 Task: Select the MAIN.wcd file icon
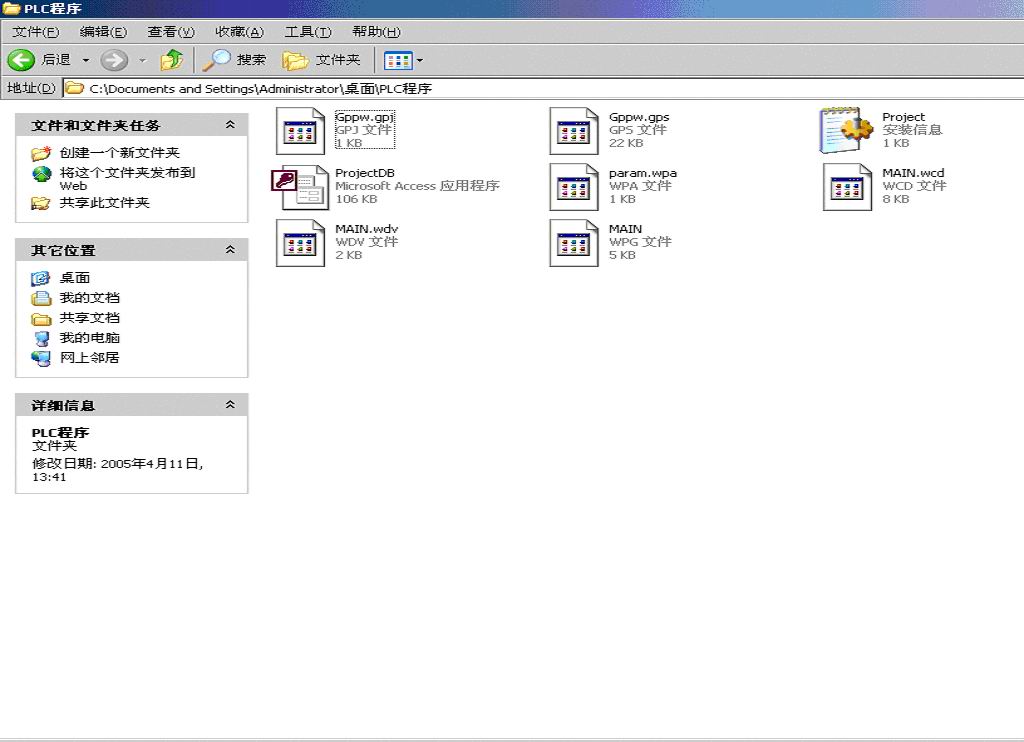click(x=848, y=187)
